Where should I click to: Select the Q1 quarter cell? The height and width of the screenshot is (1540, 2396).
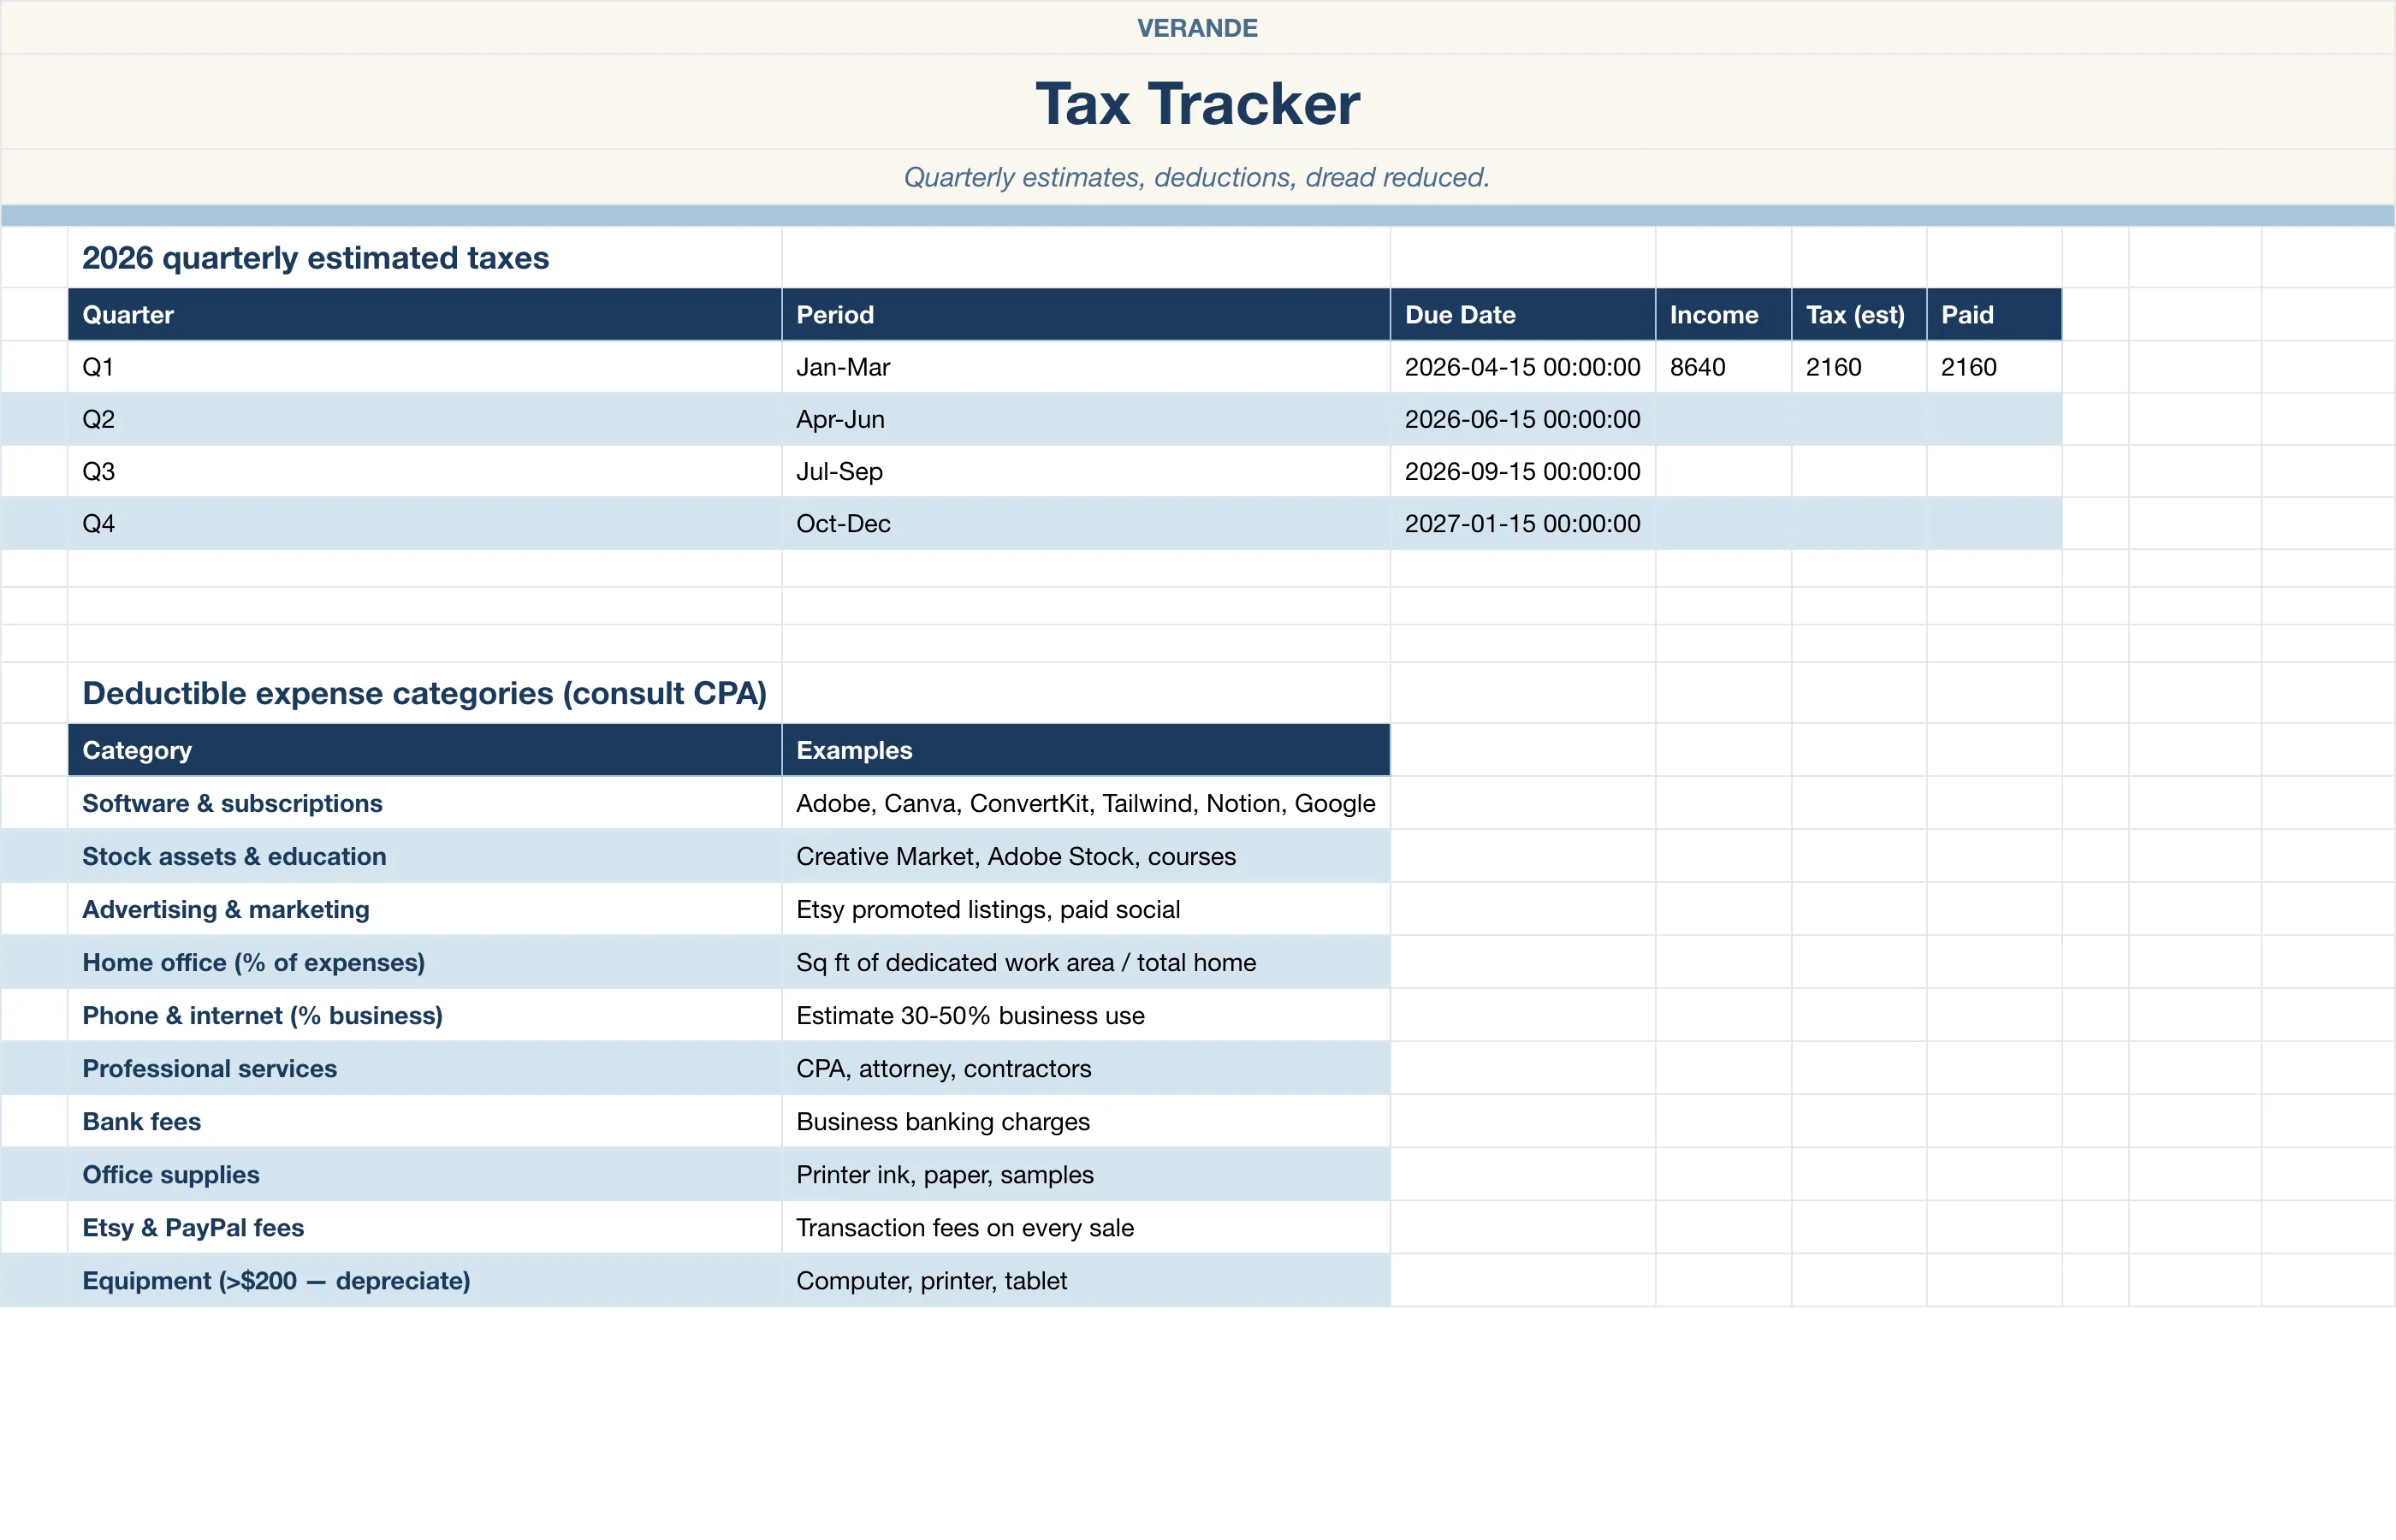click(425, 367)
